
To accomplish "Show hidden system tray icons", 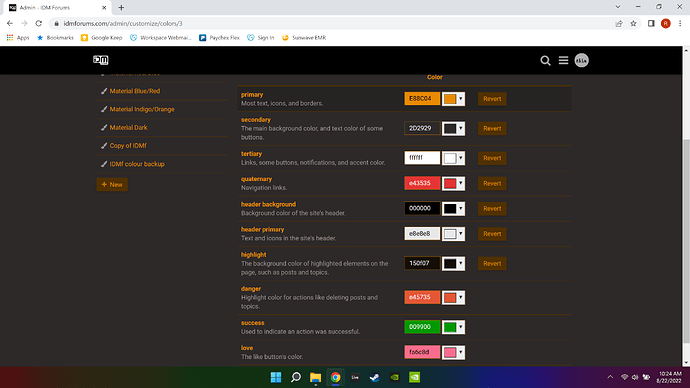I will click(x=610, y=377).
